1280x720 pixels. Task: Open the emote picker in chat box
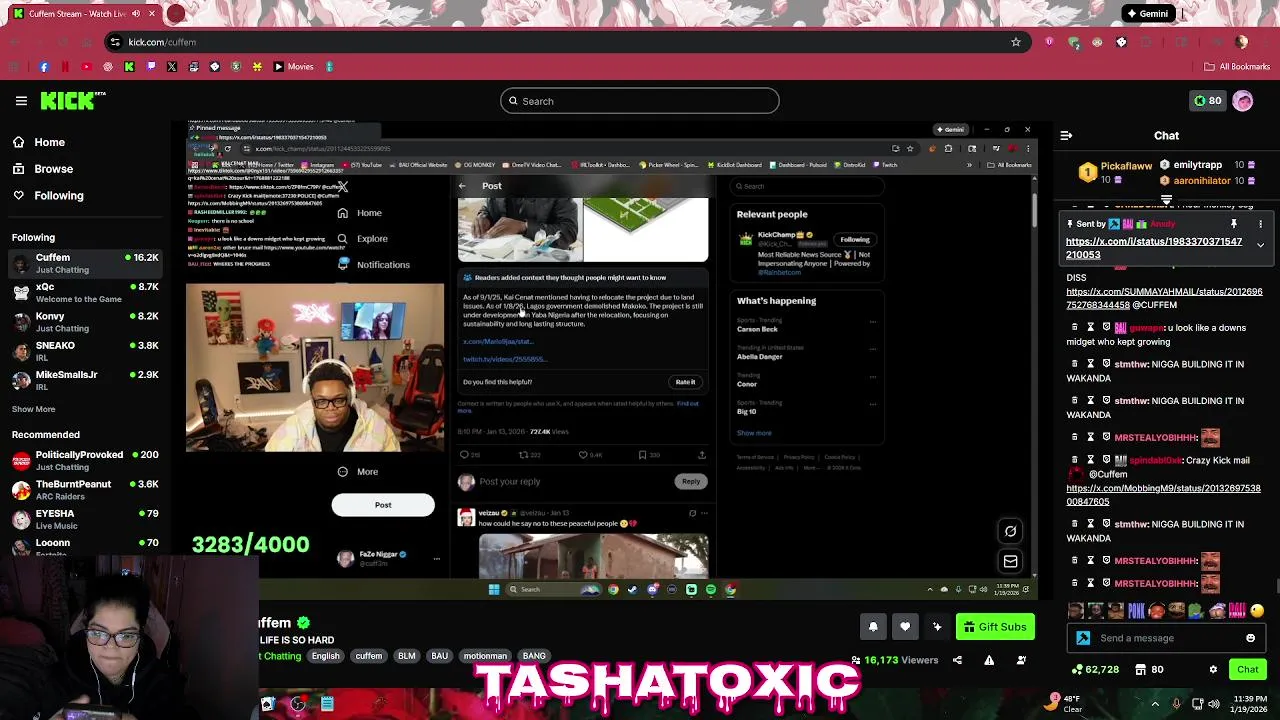tap(1250, 638)
